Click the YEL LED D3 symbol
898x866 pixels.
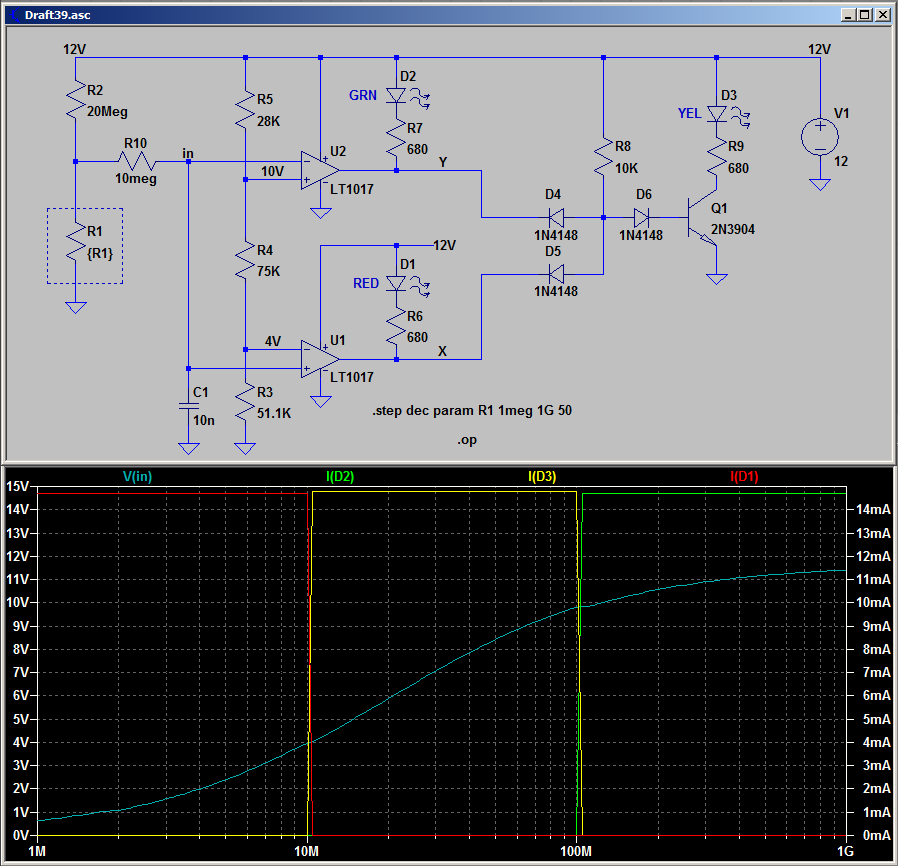pos(716,114)
